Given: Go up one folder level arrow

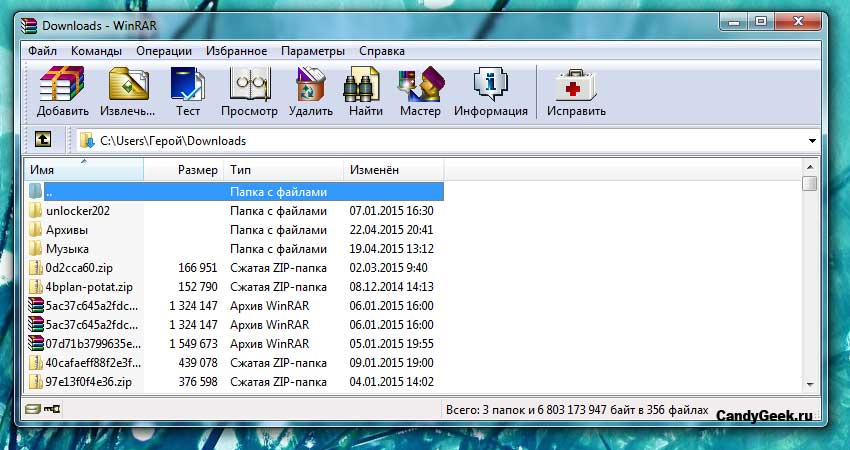Looking at the screenshot, I should 43,139.
